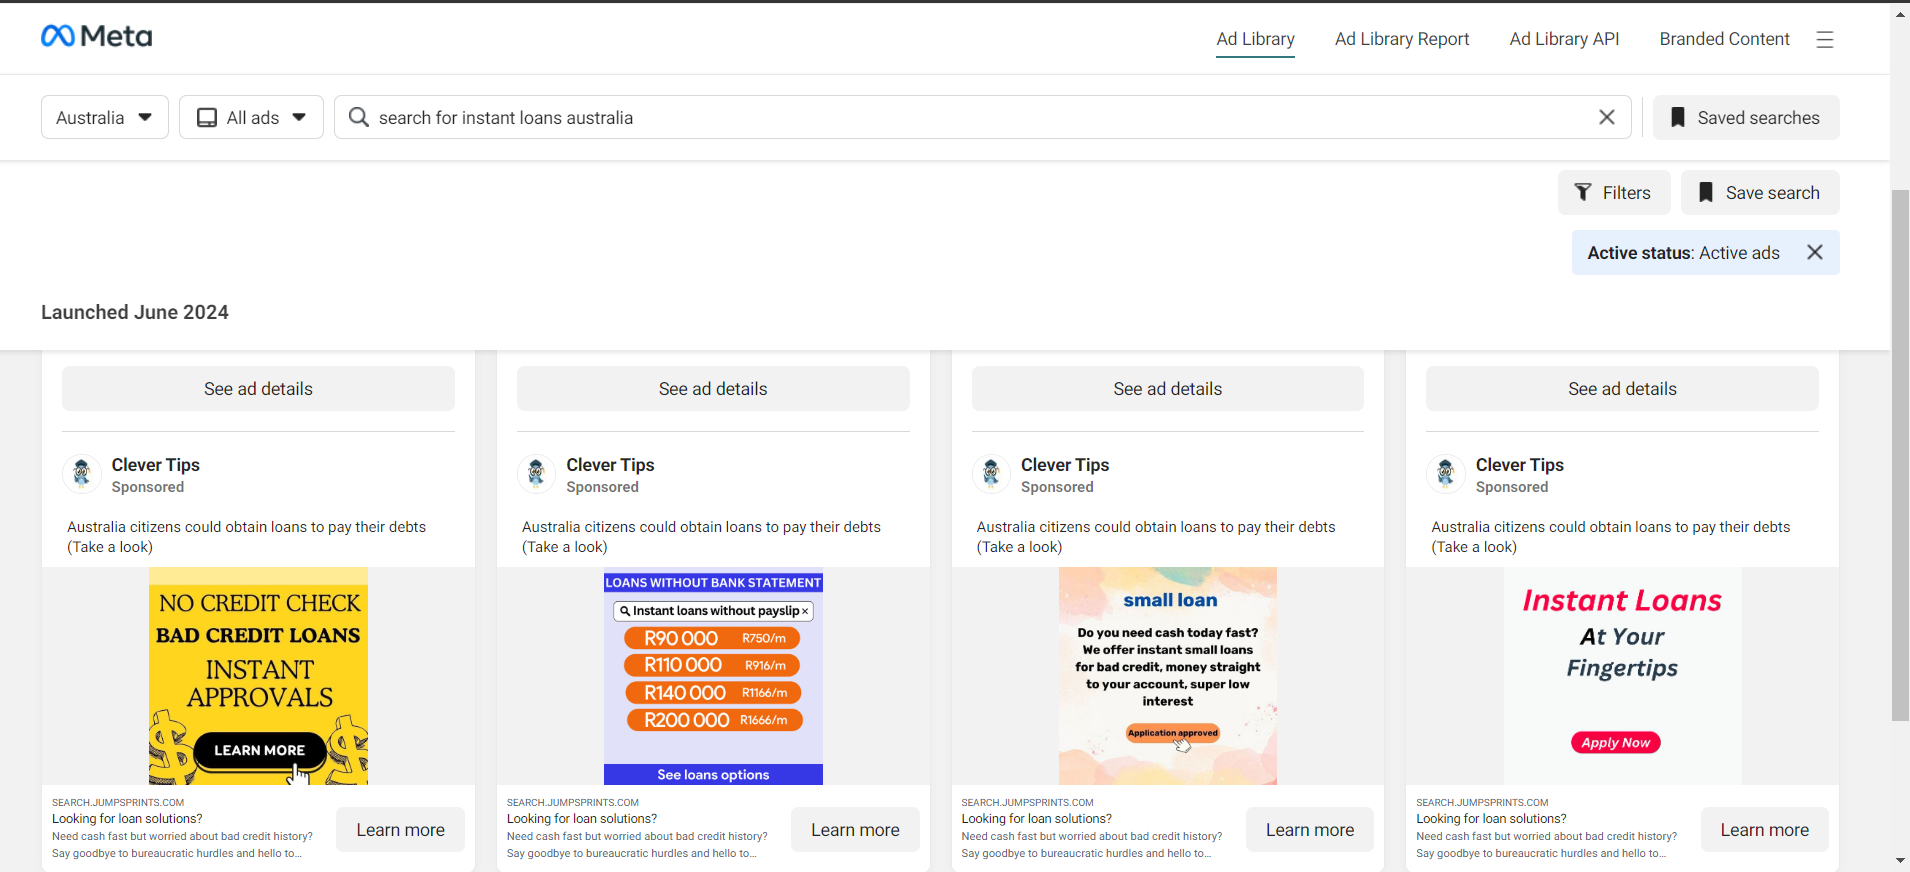The height and width of the screenshot is (872, 1910).
Task: Click the scrollbar down arrow
Action: tap(1900, 860)
